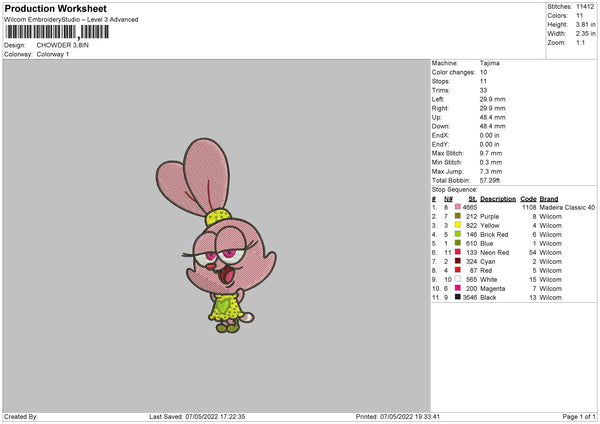Pick the White thread color swatch
The image size is (600, 424).
(x=458, y=279)
